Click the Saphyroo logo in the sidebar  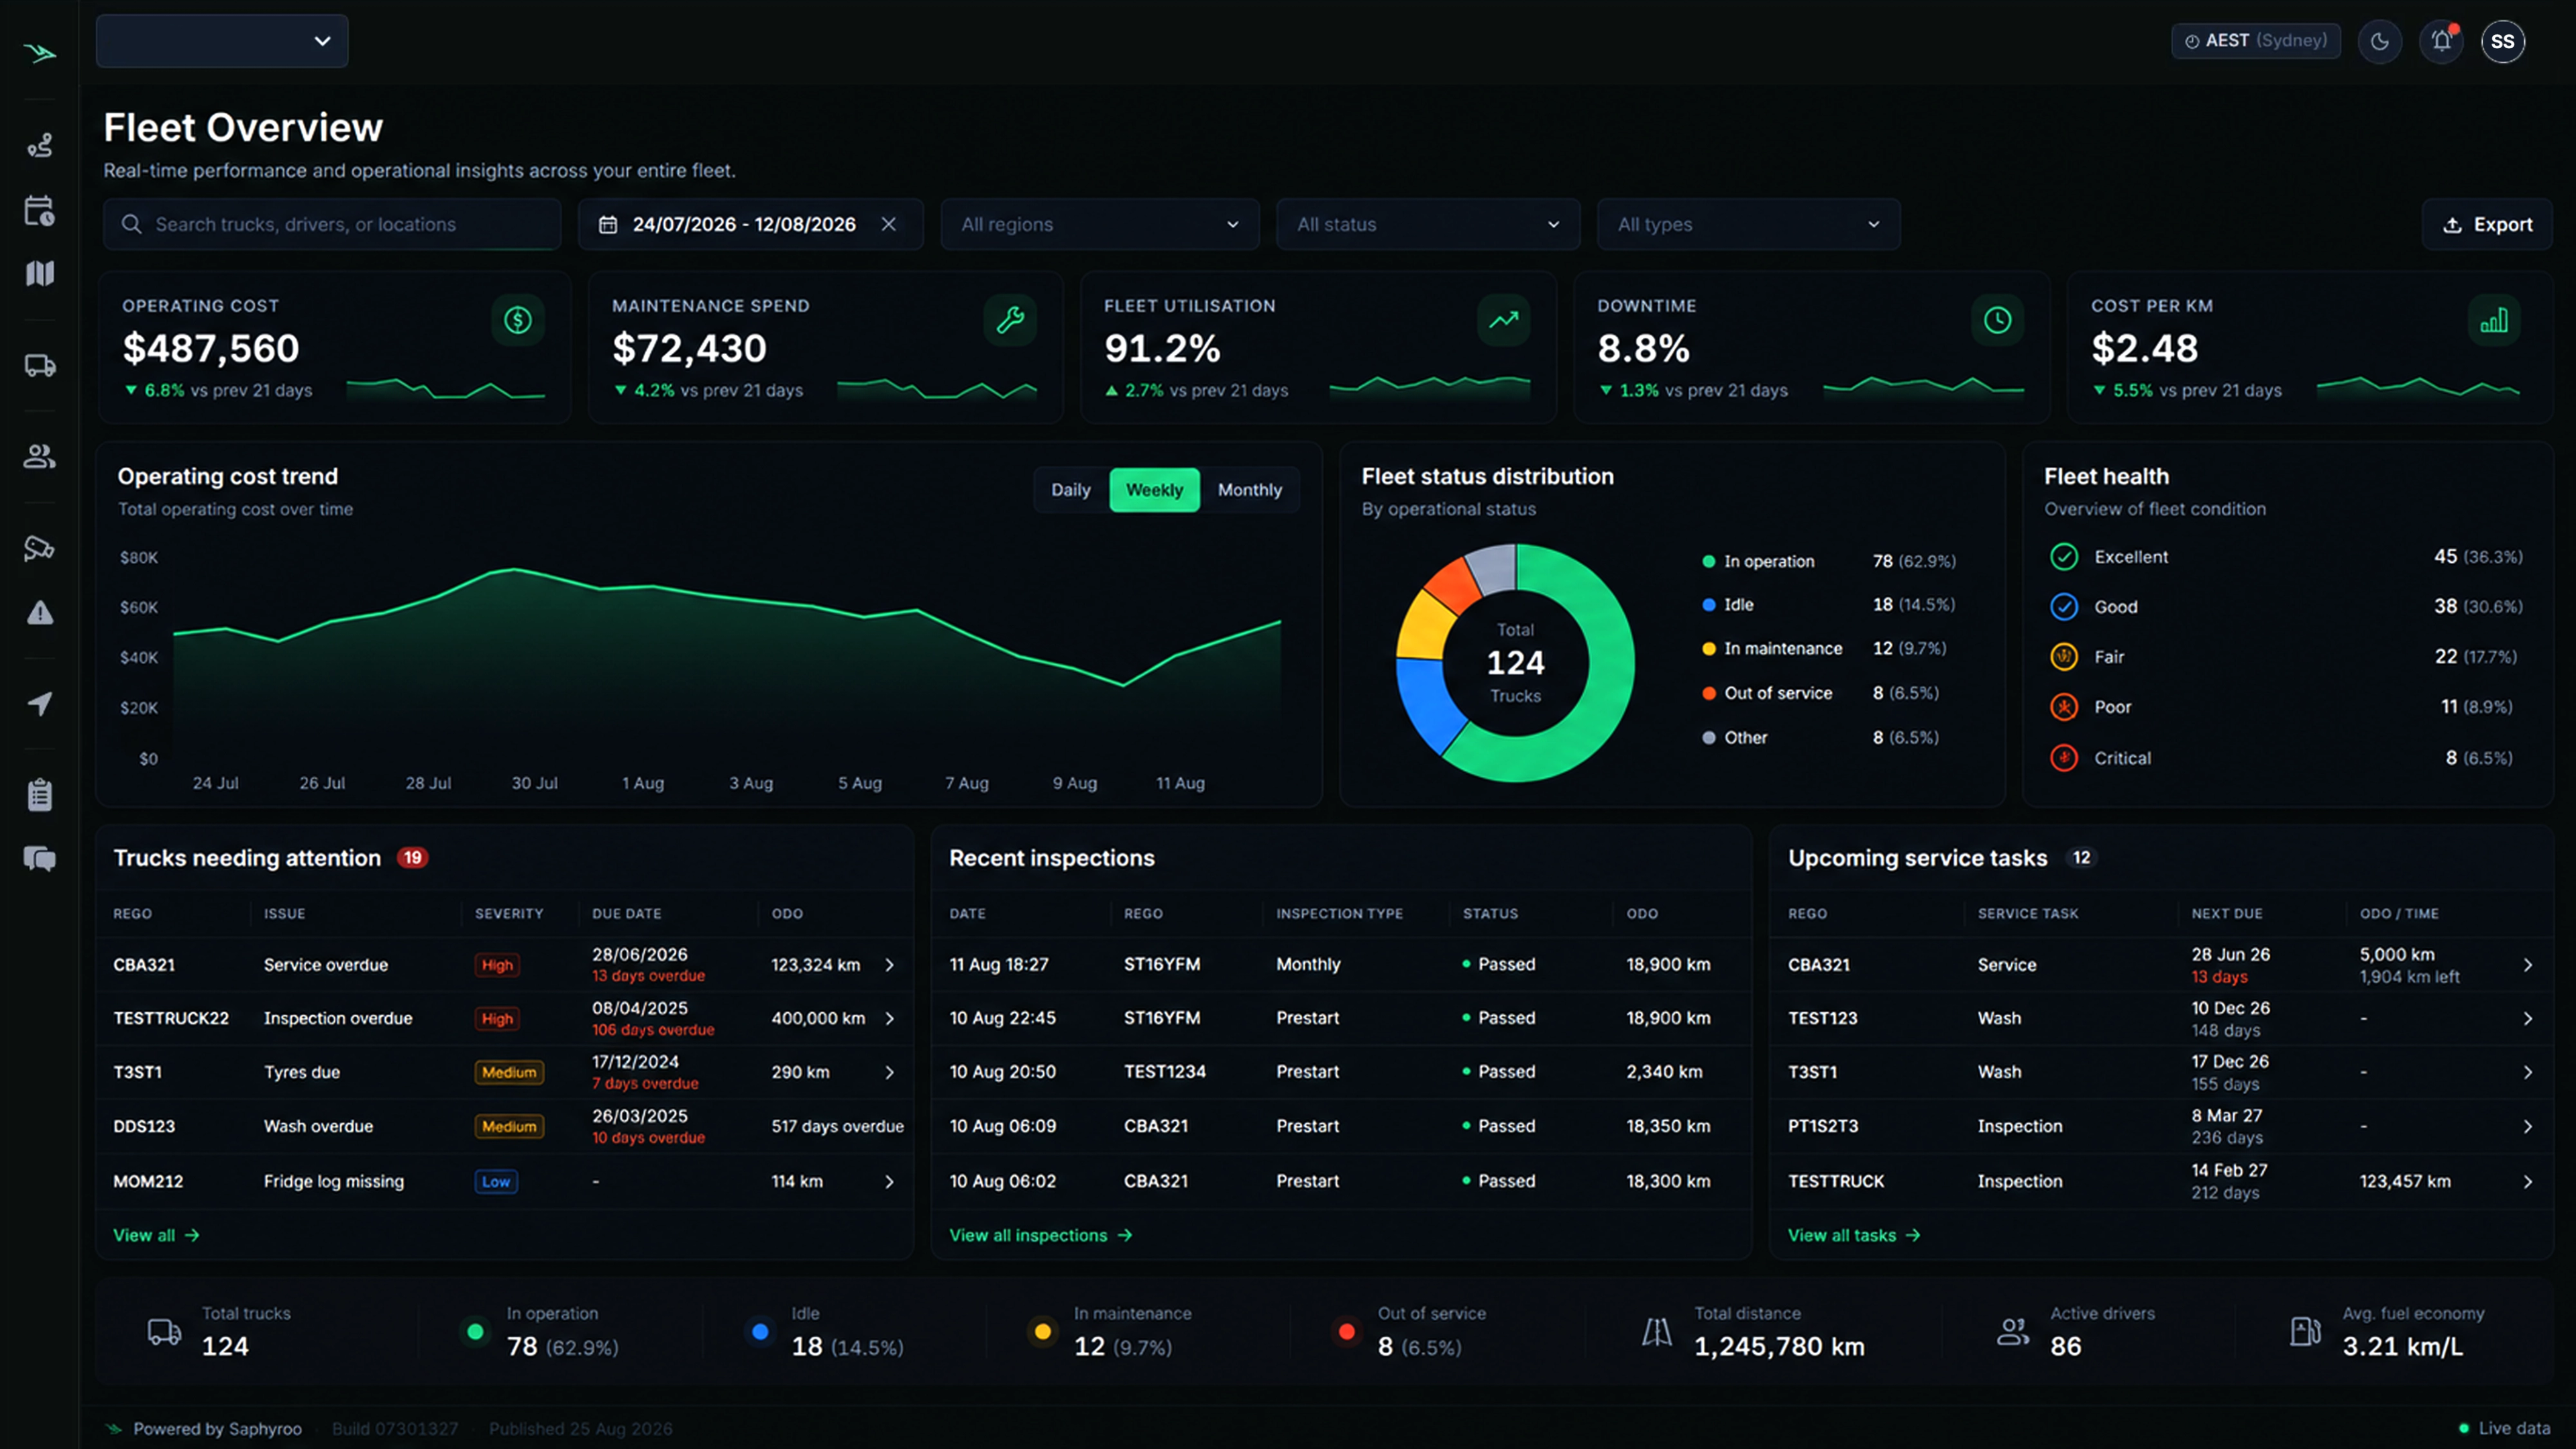[x=40, y=53]
